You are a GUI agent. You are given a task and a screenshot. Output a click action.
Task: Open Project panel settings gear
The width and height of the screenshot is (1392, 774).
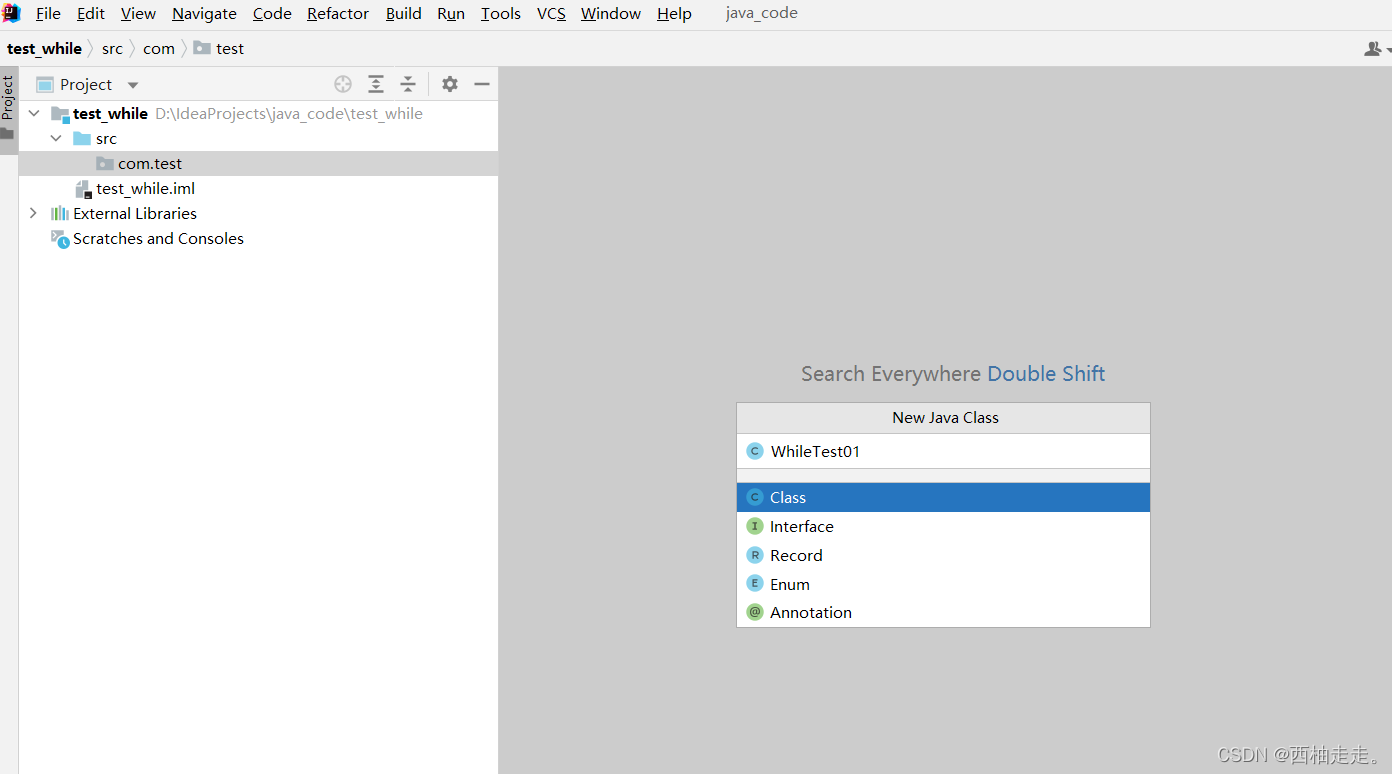coord(450,84)
